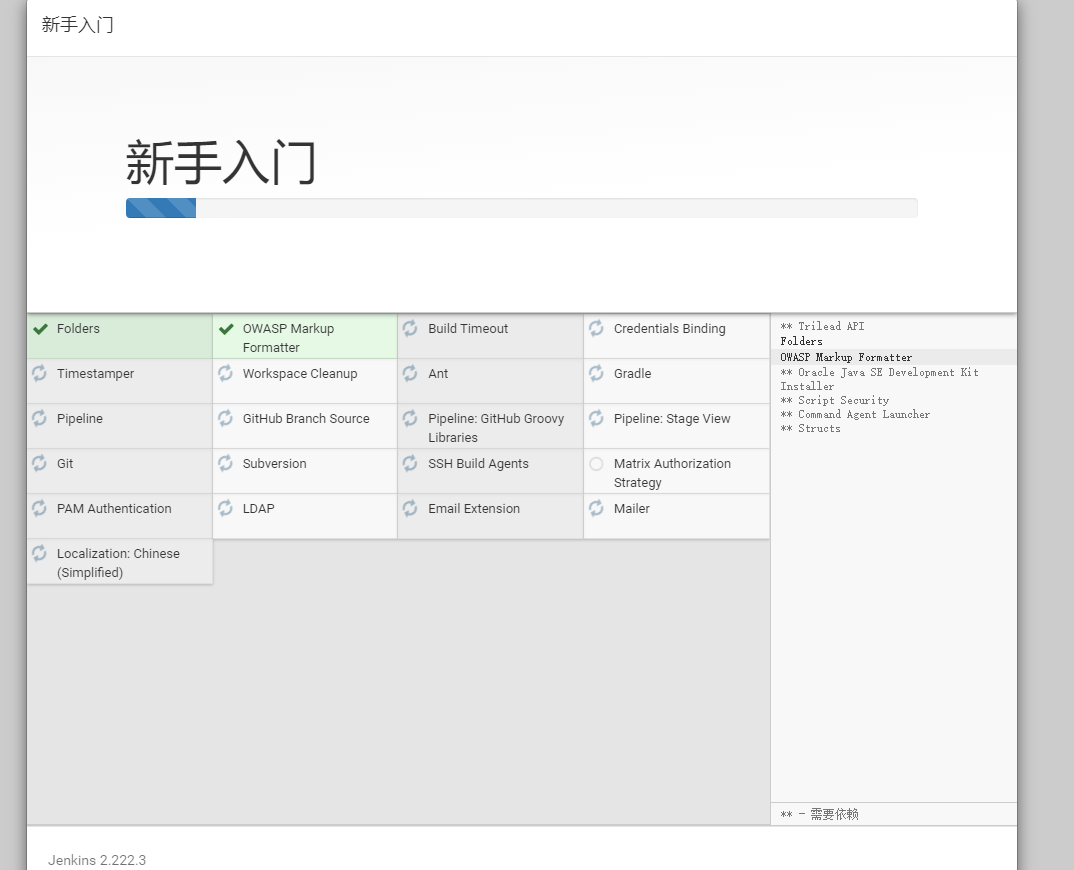Select the PAM Authentication label

tap(114, 508)
